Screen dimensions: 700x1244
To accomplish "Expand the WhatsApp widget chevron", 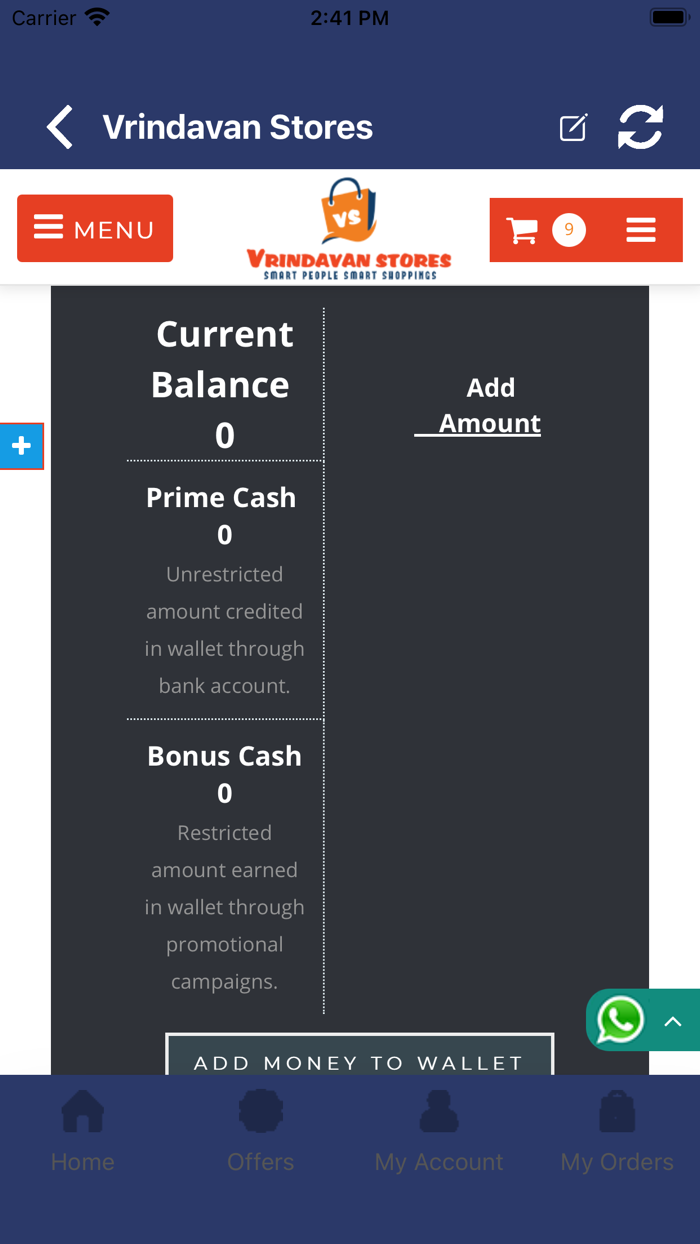I will pos(673,1021).
